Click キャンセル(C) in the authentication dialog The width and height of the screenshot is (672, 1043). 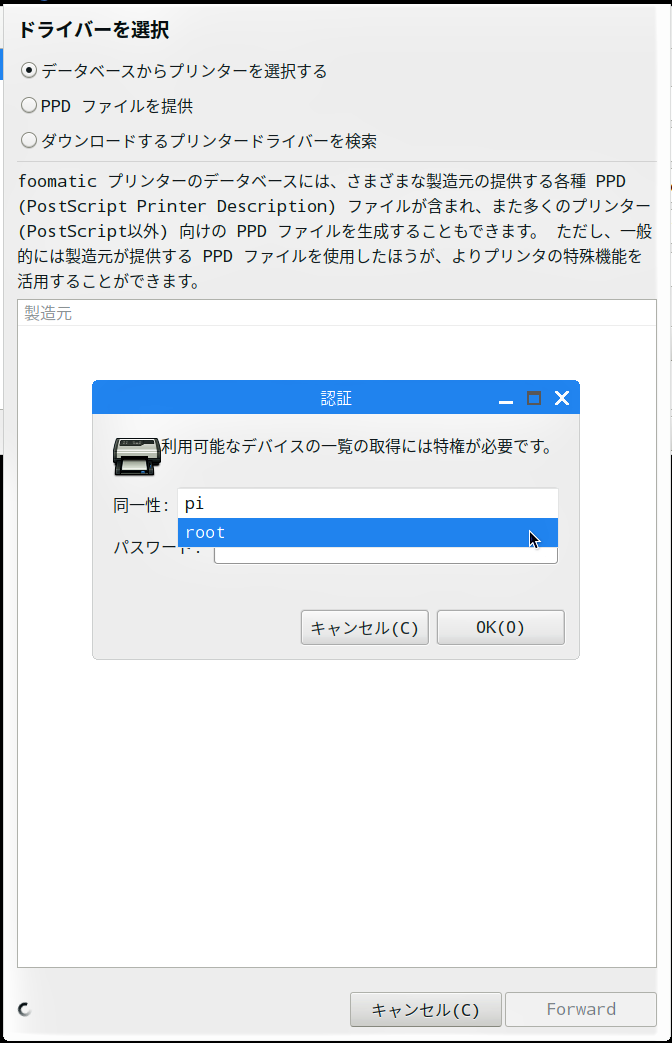click(x=365, y=627)
